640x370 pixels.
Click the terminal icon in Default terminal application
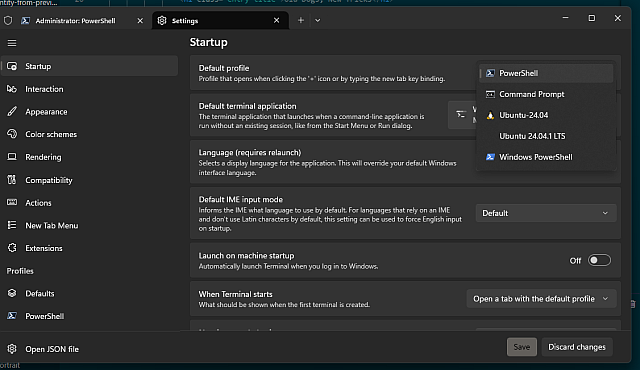tap(461, 115)
